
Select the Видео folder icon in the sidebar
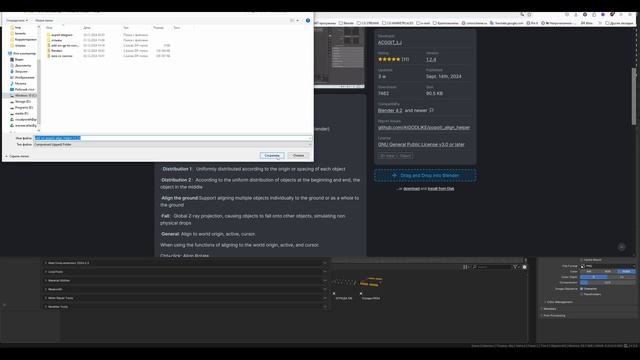pos(12,60)
